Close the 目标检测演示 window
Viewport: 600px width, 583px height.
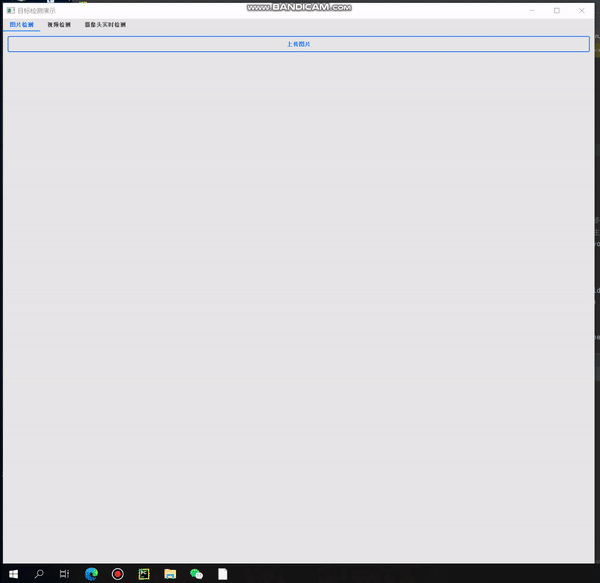tap(582, 11)
